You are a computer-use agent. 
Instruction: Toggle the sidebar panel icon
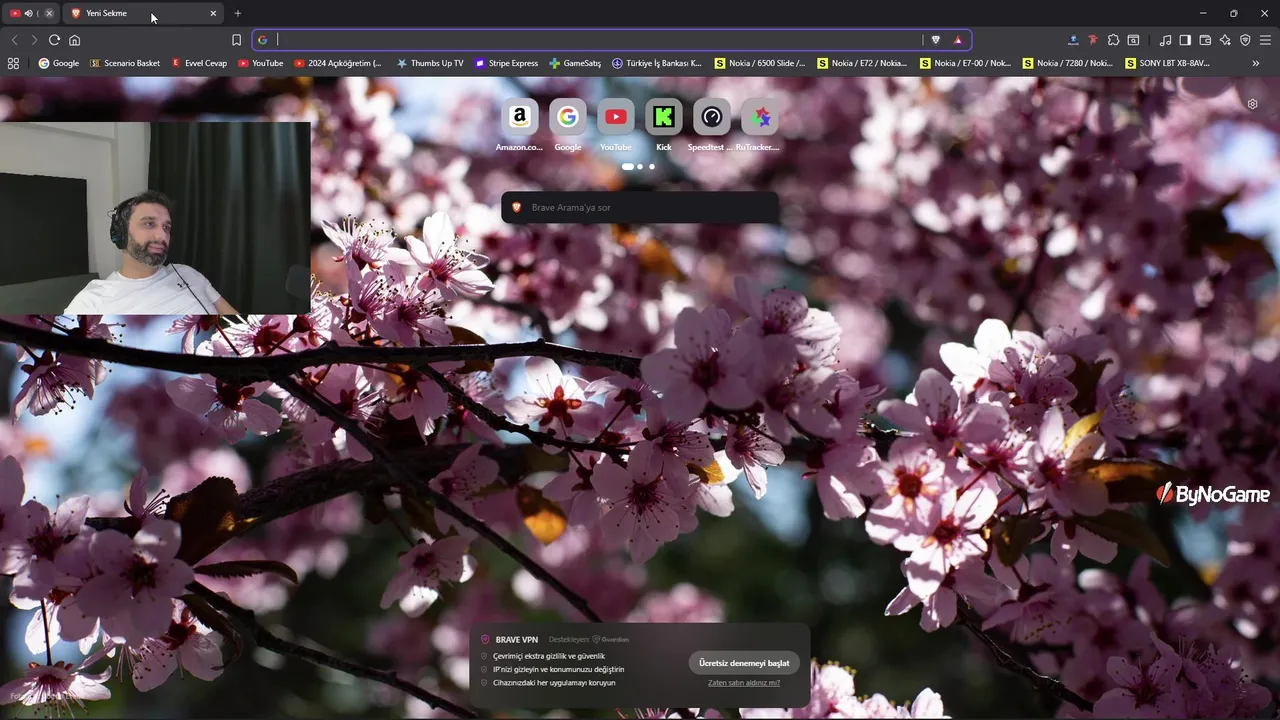click(x=1185, y=40)
